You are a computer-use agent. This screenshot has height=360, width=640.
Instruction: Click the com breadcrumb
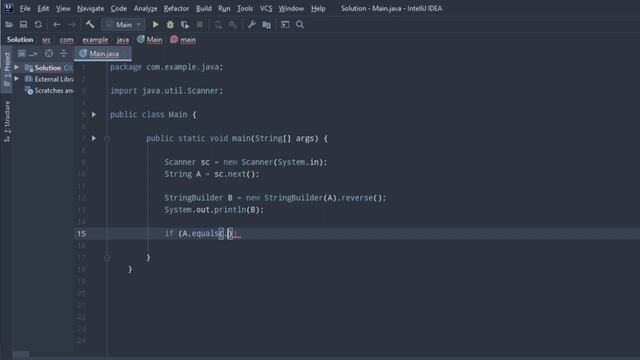point(67,40)
